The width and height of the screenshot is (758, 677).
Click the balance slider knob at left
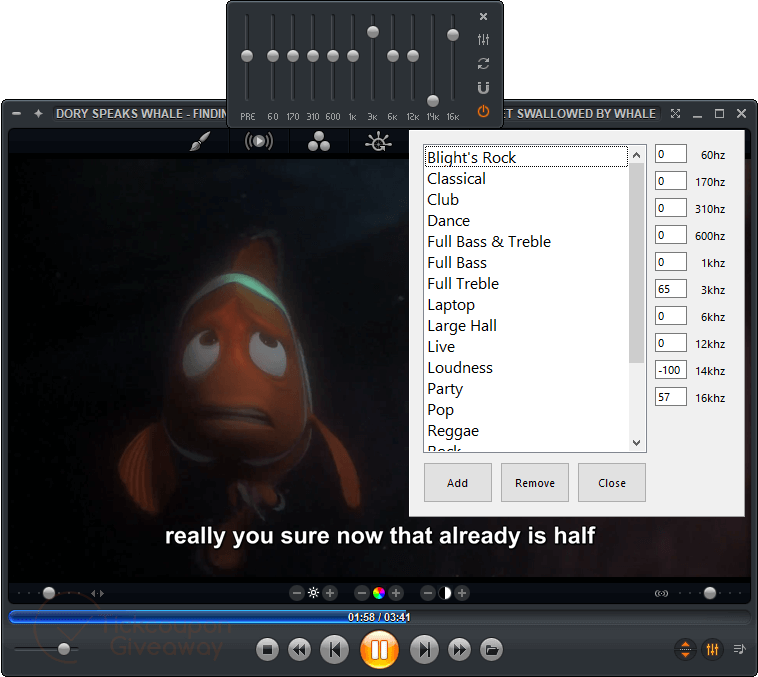49,593
